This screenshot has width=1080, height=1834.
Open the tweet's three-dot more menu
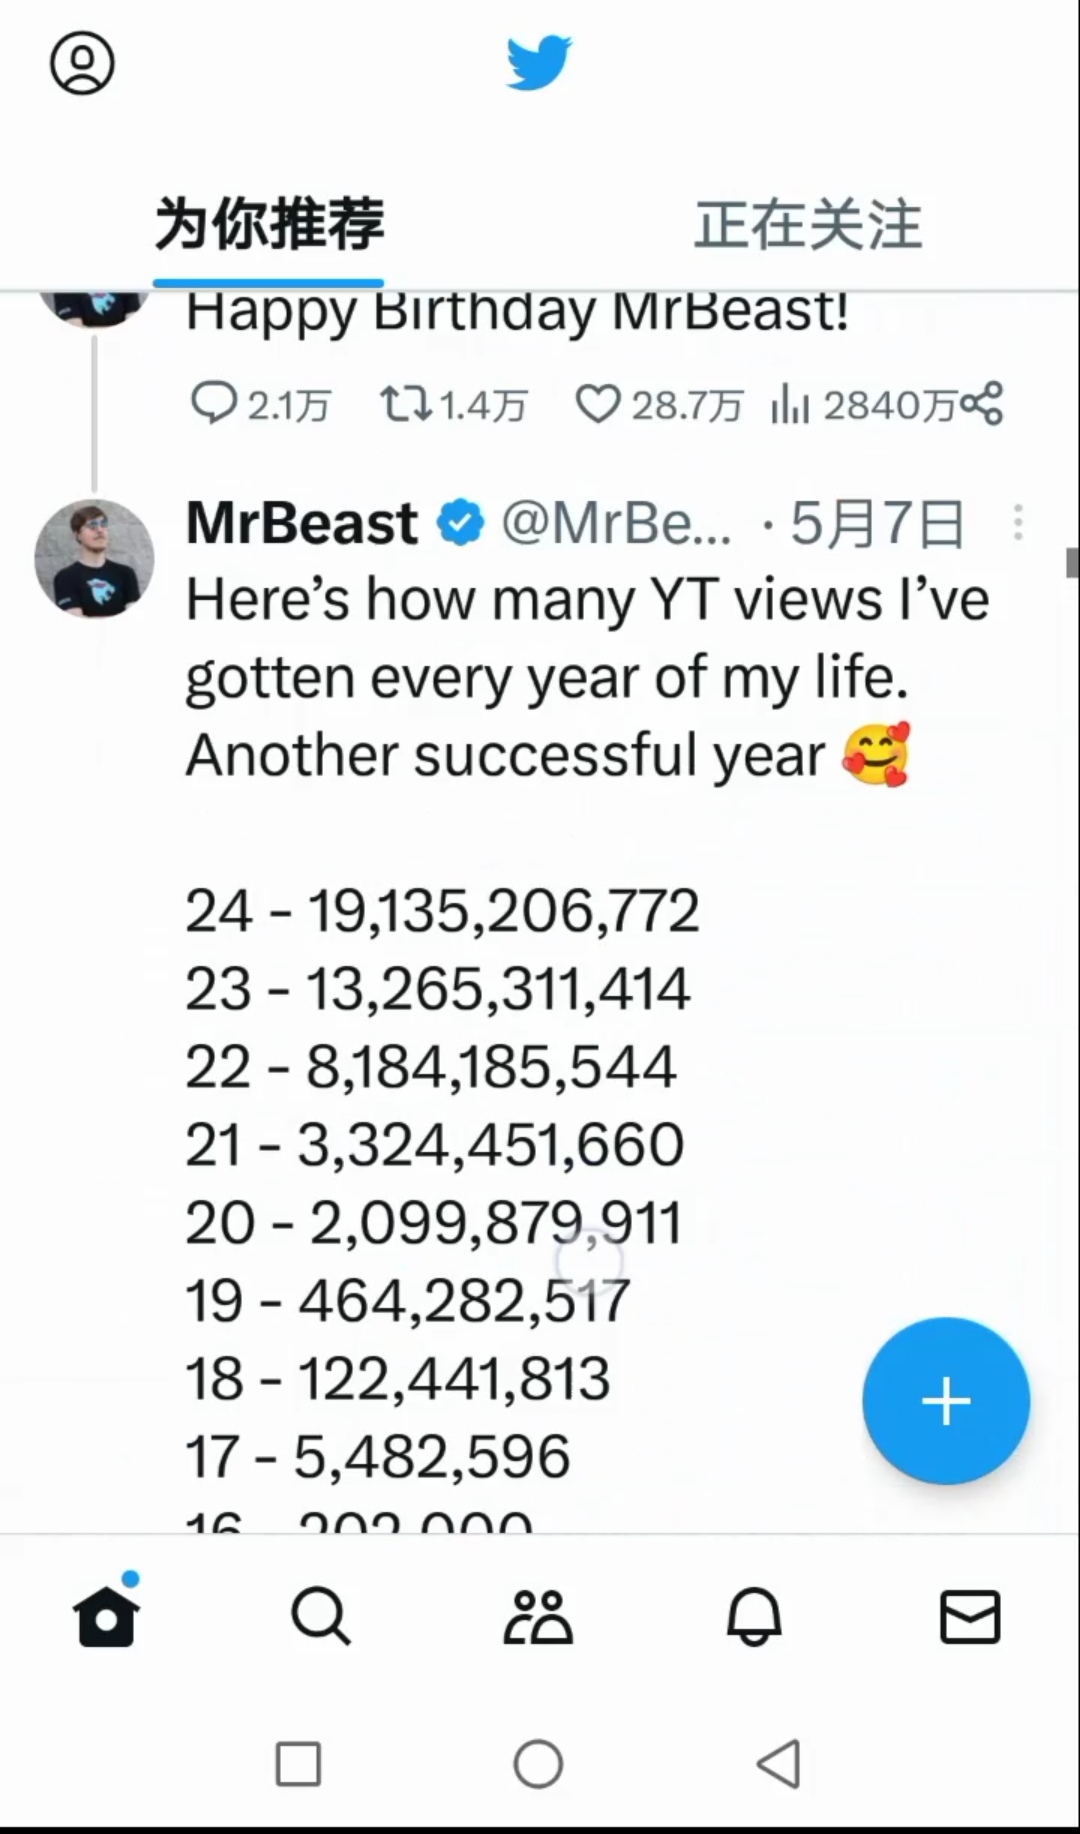(1018, 523)
